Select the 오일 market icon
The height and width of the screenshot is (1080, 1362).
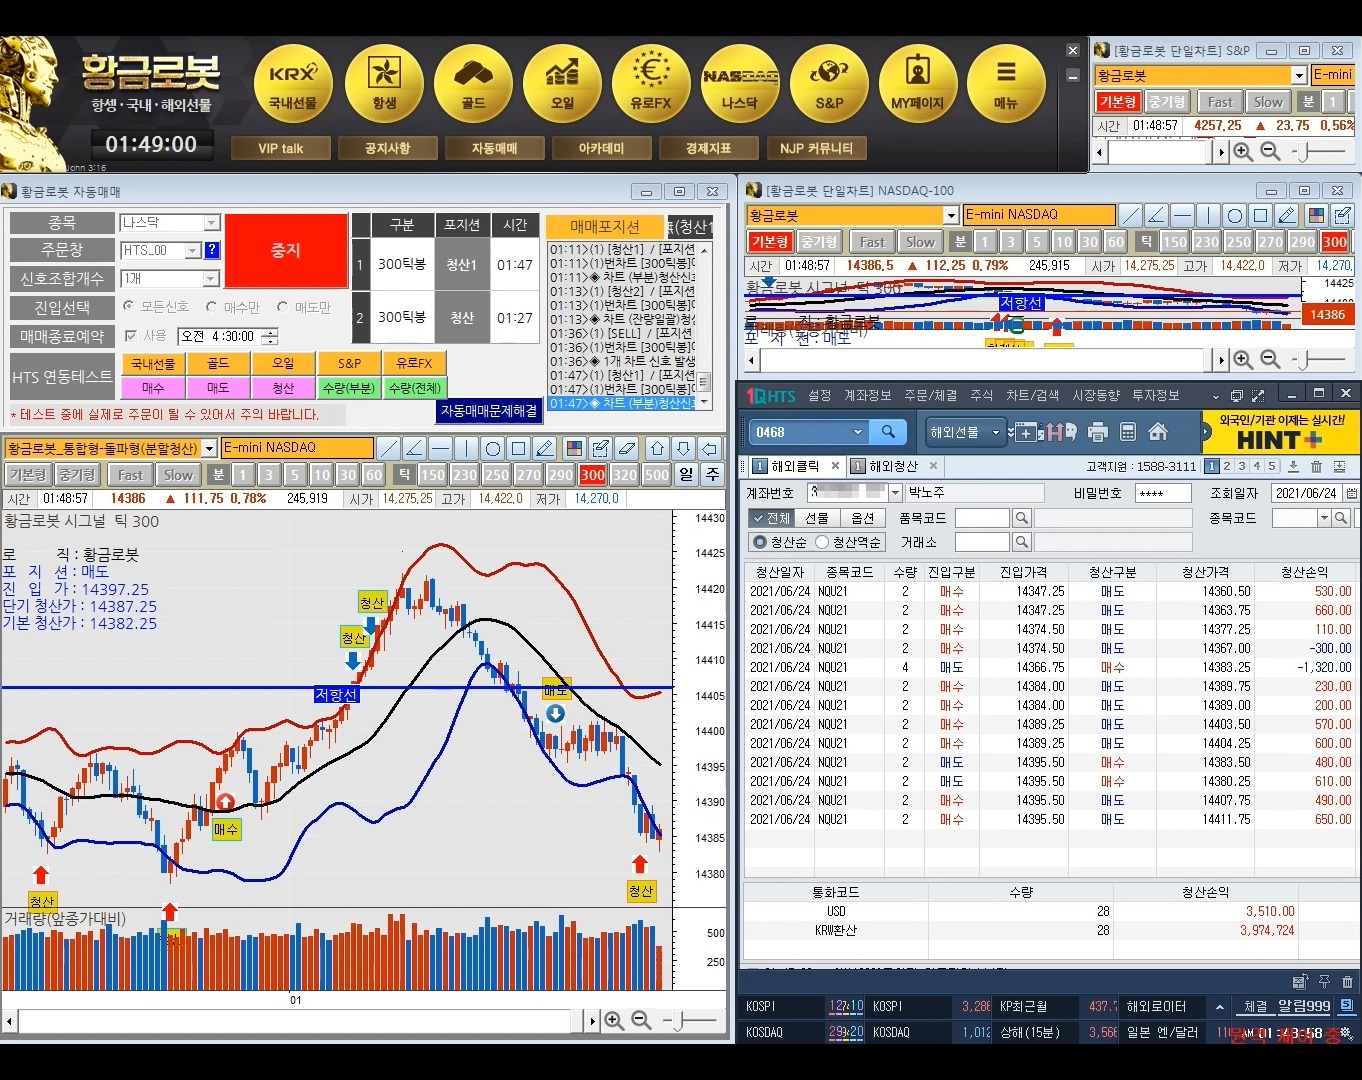coord(562,85)
